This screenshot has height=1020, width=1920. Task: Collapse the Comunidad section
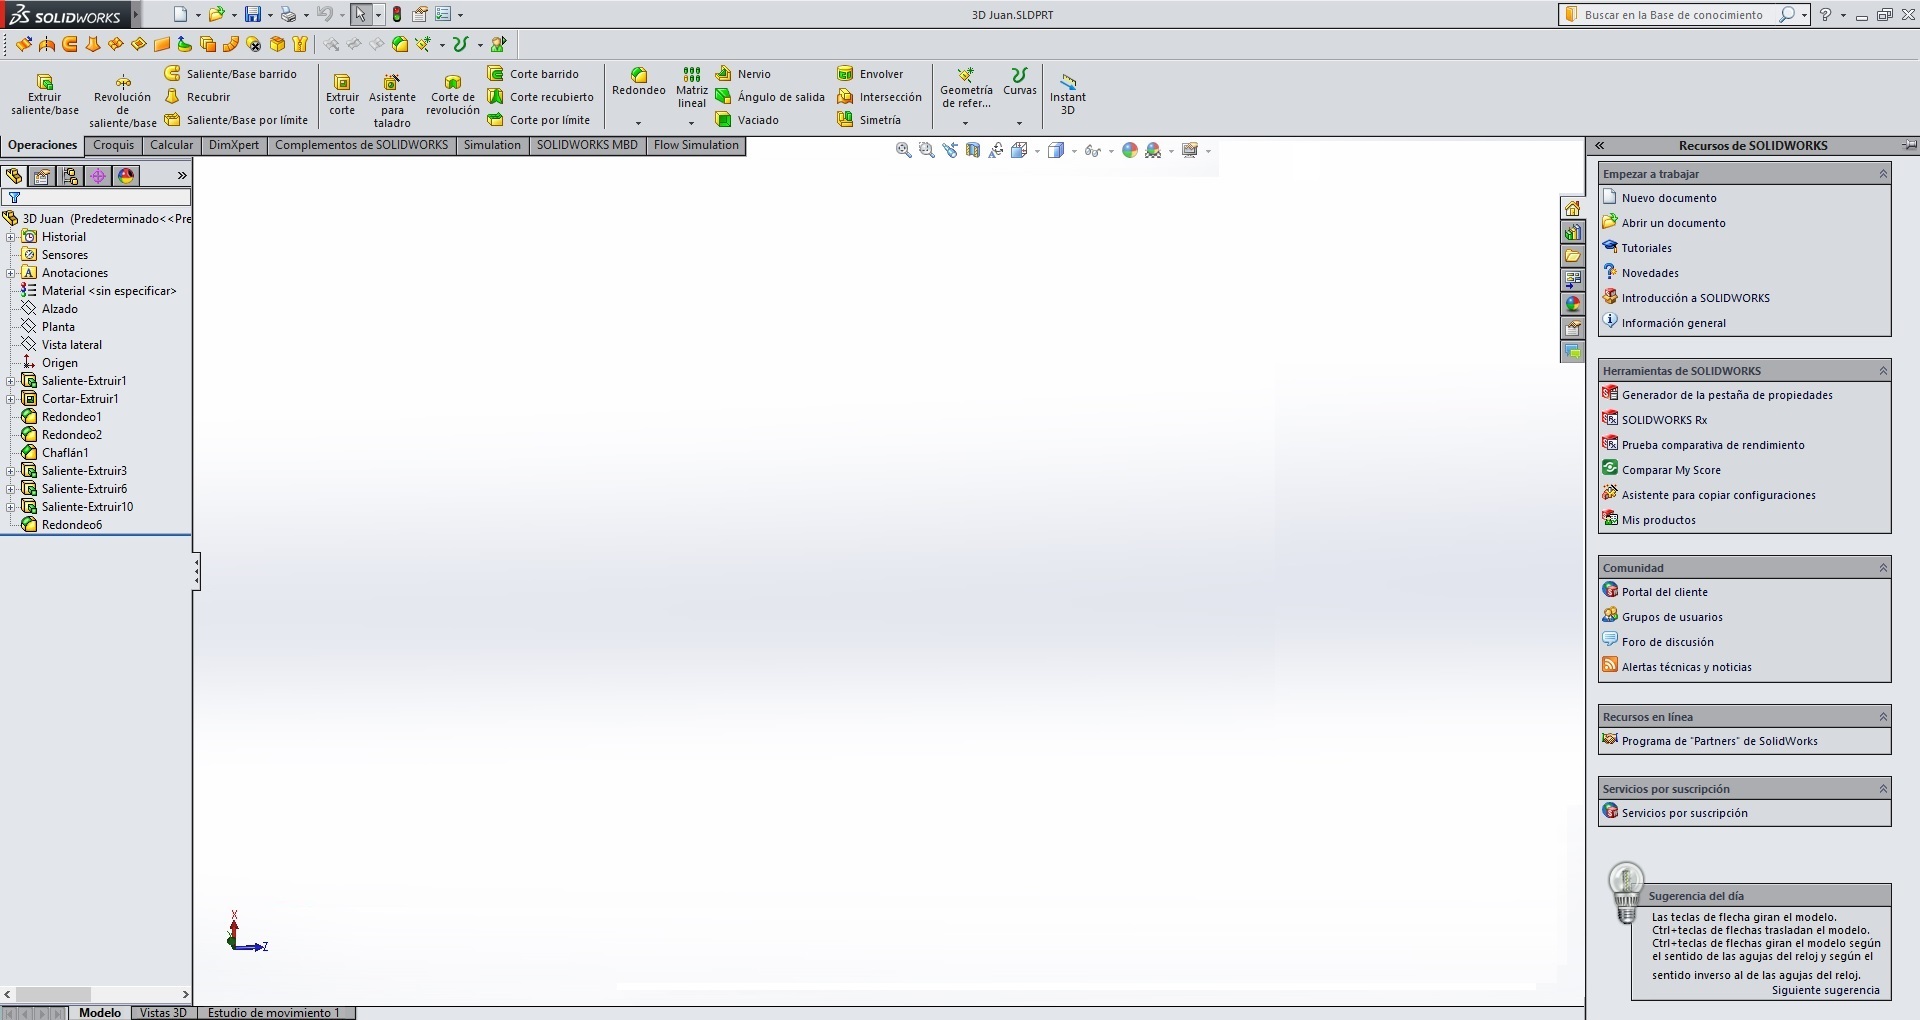1882,568
